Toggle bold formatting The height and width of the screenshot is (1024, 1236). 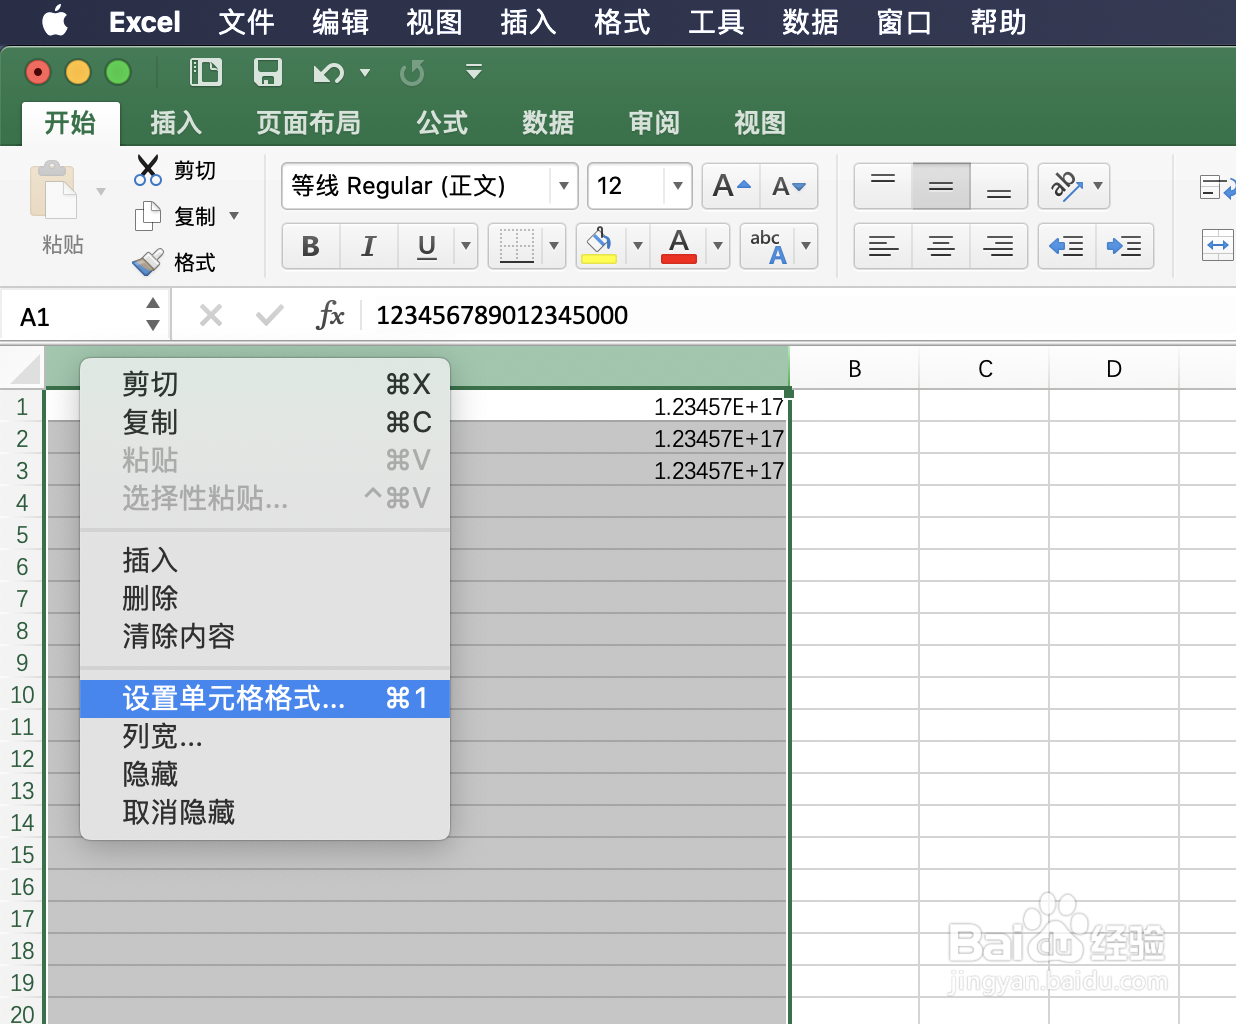[311, 246]
